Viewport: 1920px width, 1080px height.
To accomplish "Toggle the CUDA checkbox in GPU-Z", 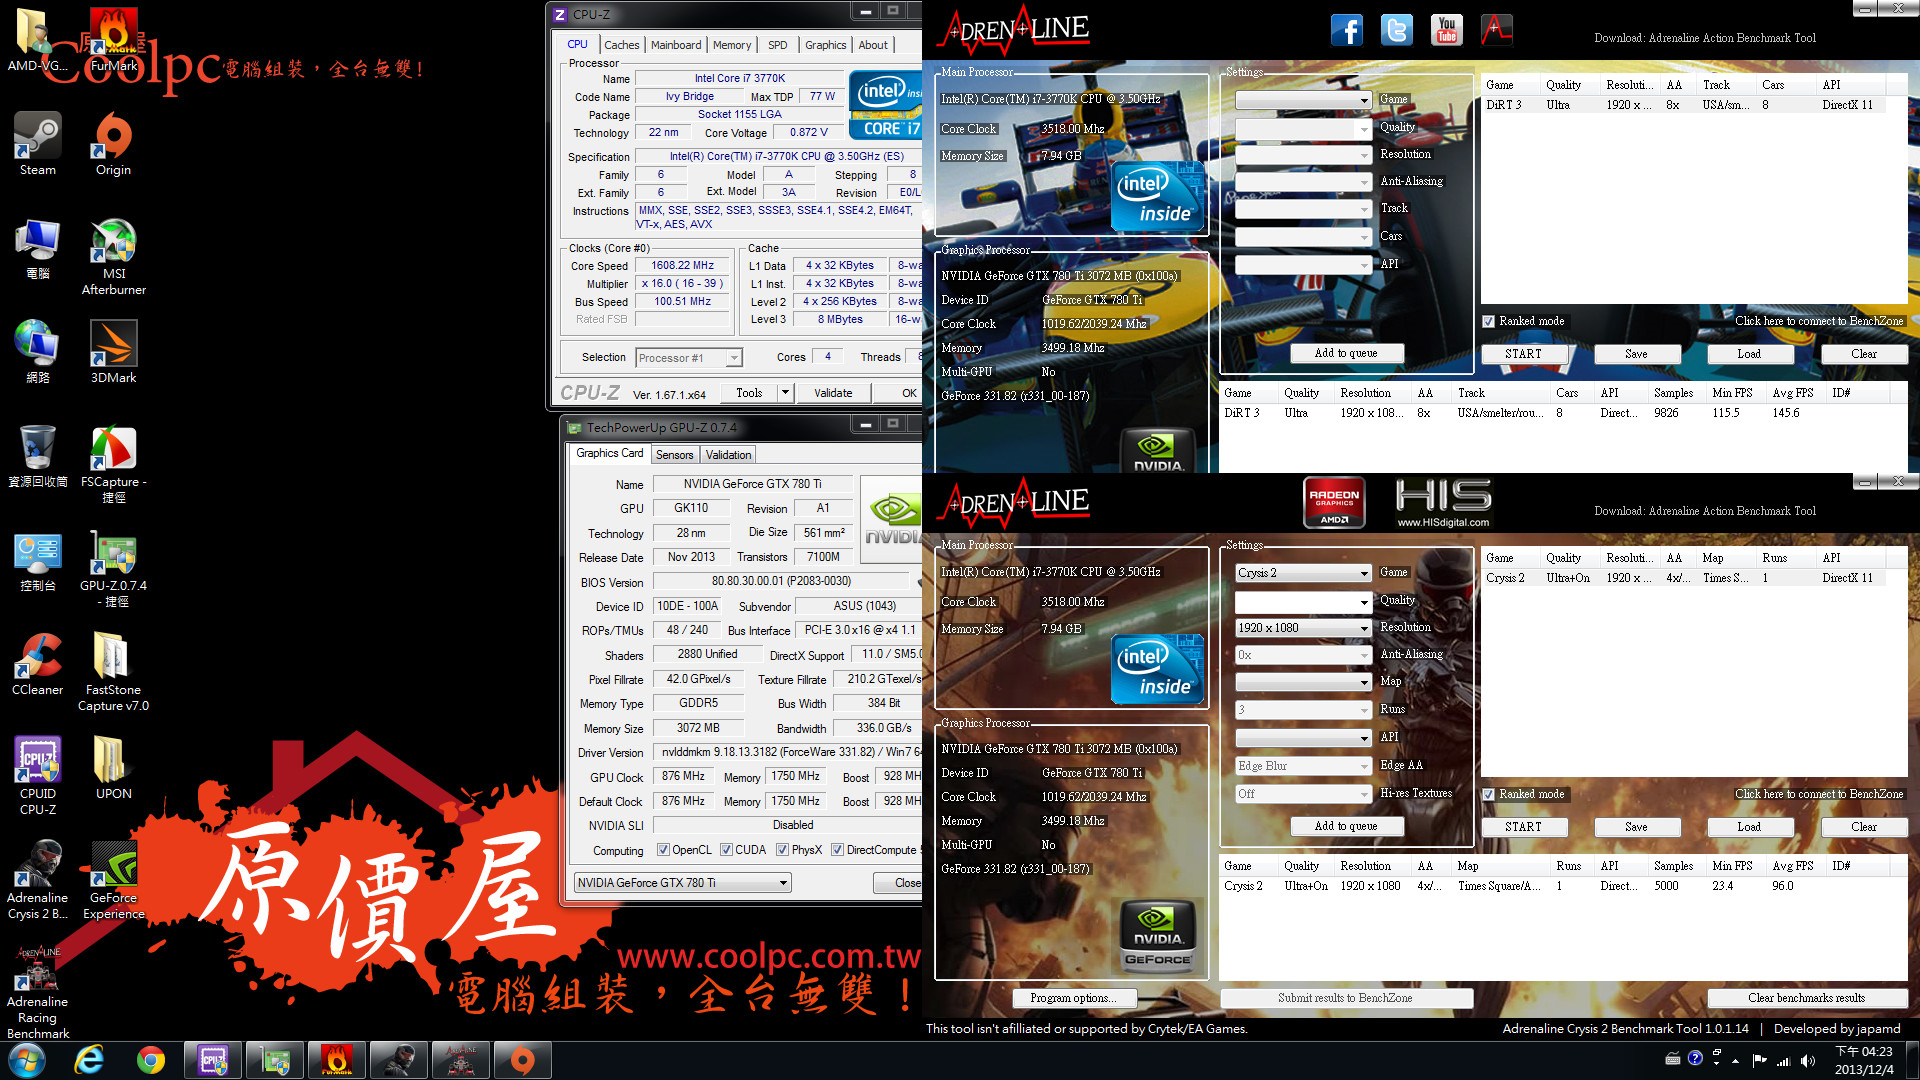I will (x=726, y=850).
